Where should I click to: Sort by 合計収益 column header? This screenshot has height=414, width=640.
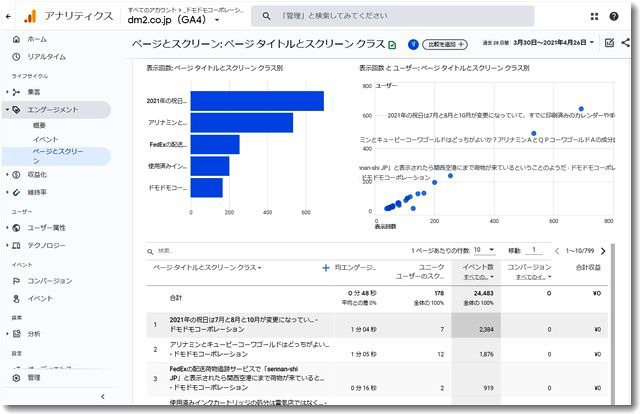(x=588, y=268)
